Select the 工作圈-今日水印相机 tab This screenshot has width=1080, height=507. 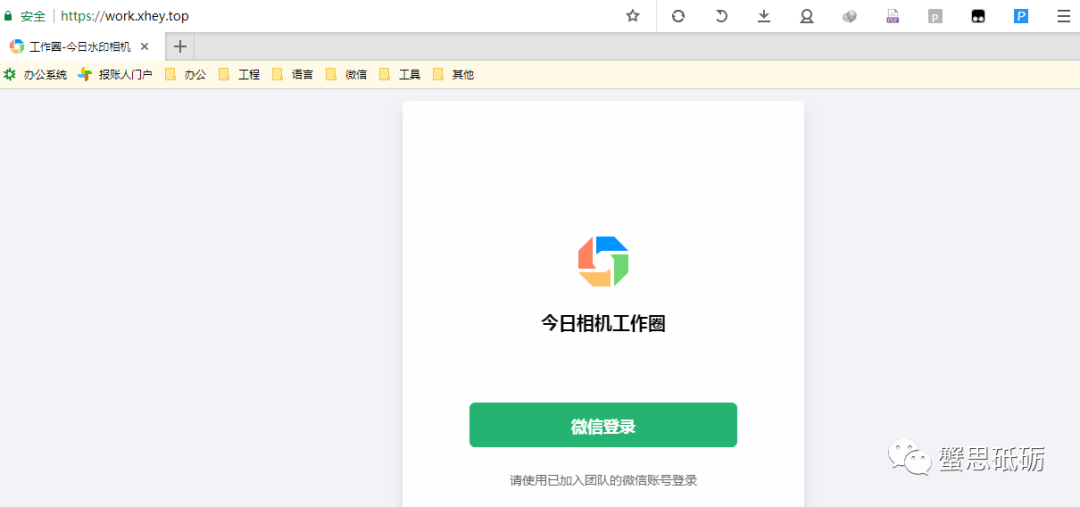pos(81,47)
